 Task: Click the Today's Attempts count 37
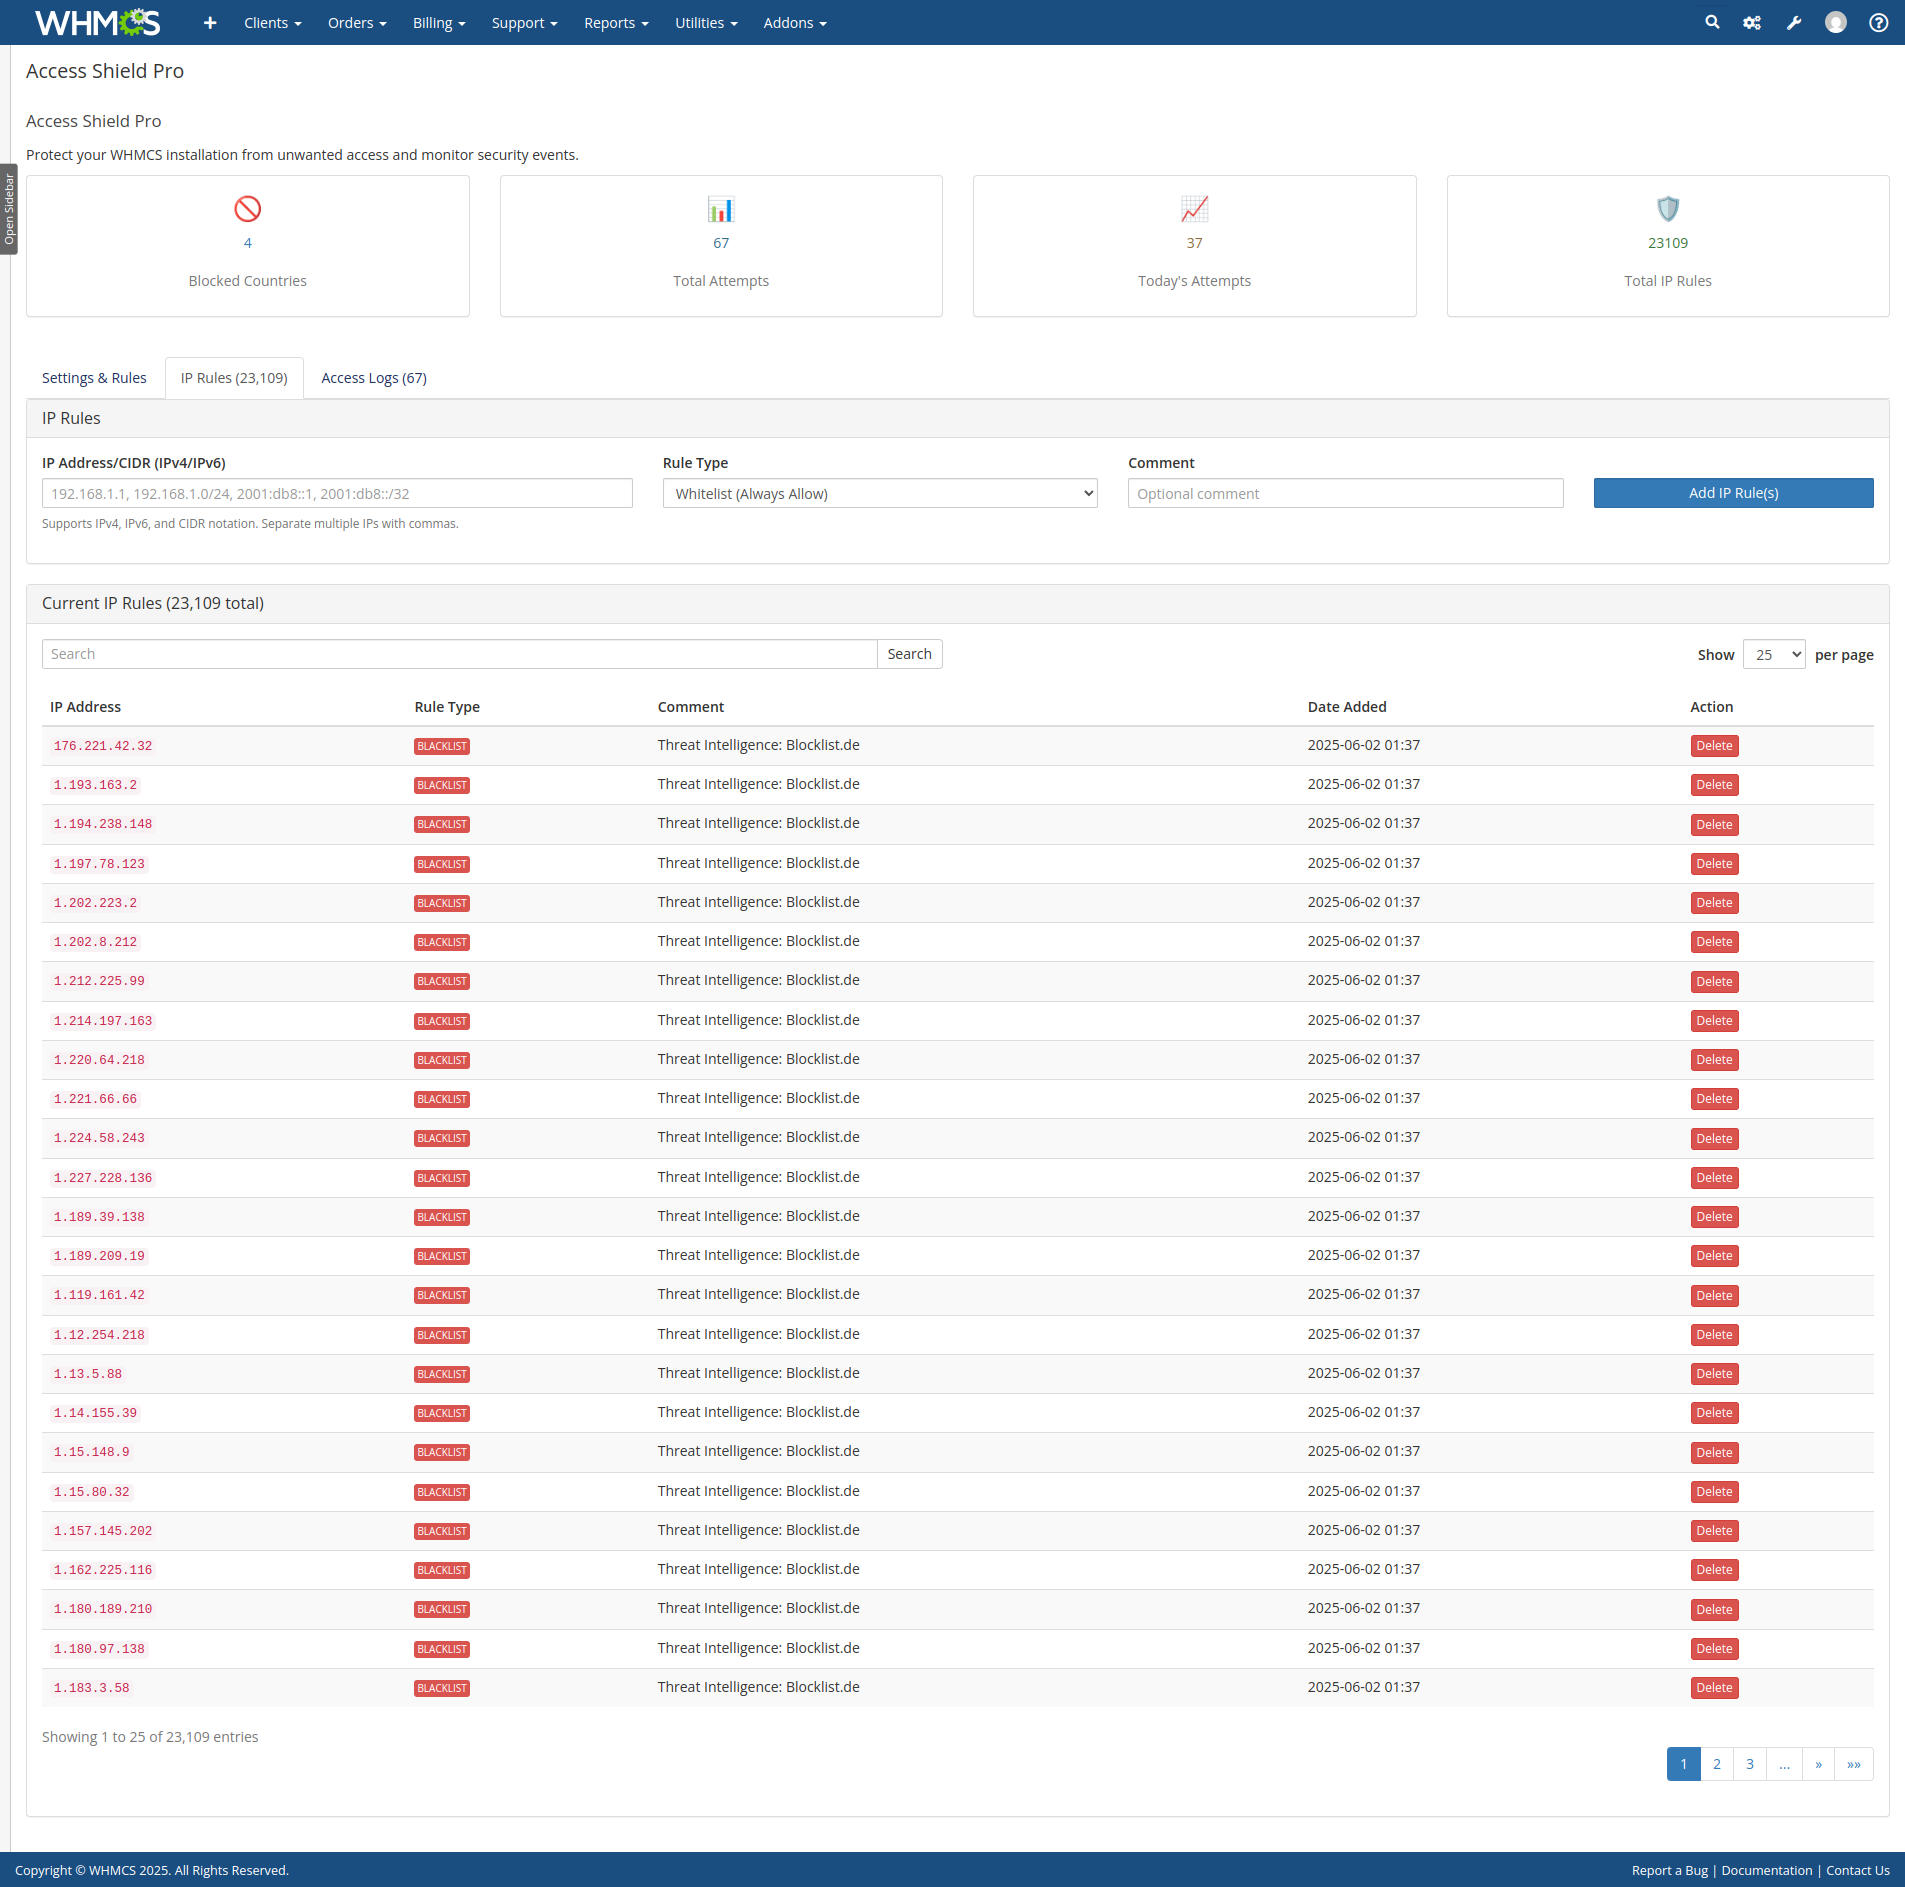tap(1194, 243)
